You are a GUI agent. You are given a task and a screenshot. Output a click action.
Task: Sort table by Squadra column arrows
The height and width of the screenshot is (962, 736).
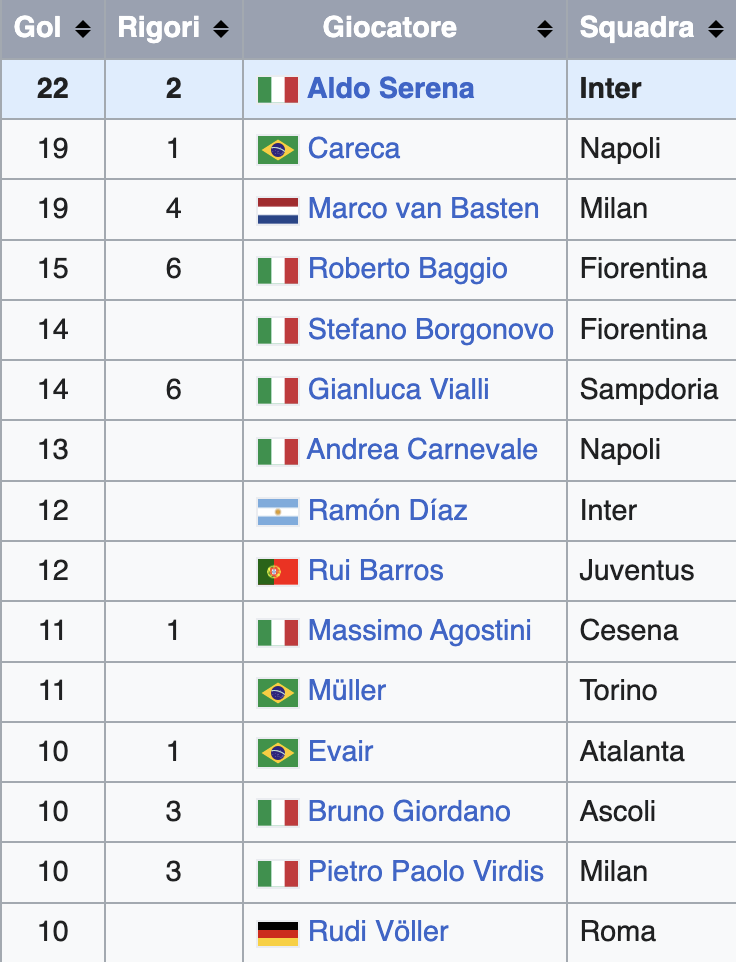pos(716,29)
